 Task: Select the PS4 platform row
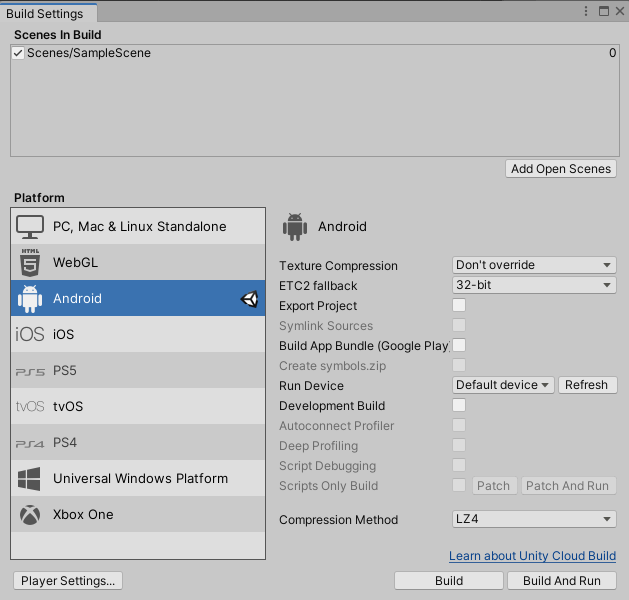pyautogui.click(x=138, y=442)
